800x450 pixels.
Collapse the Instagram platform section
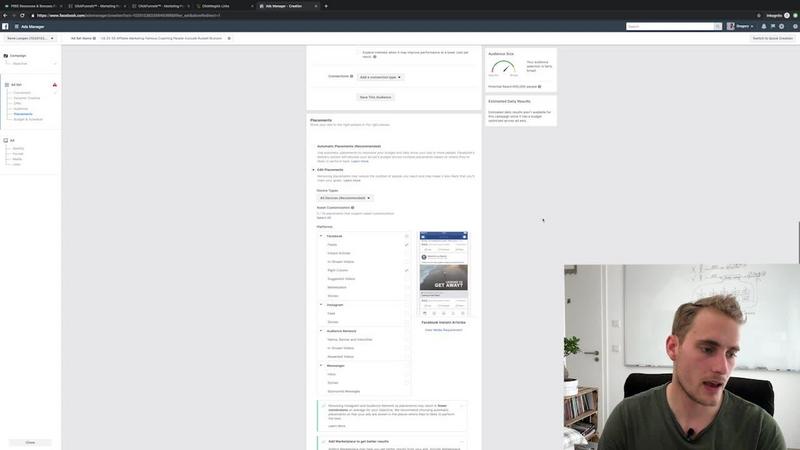(321, 305)
